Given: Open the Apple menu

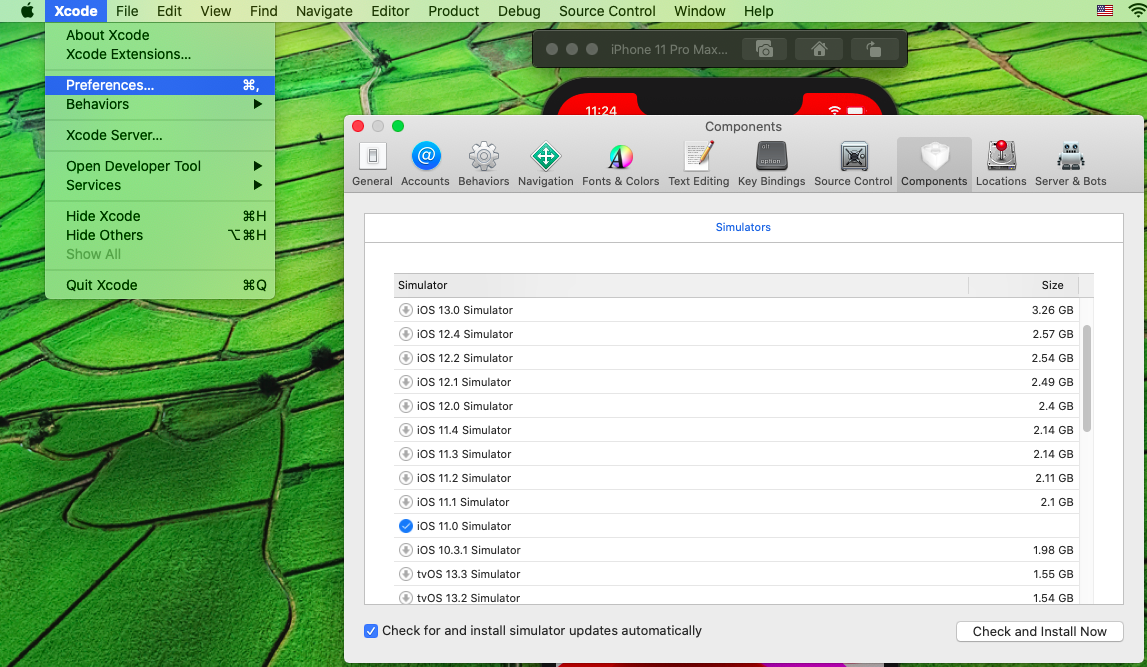Looking at the screenshot, I should point(27,11).
